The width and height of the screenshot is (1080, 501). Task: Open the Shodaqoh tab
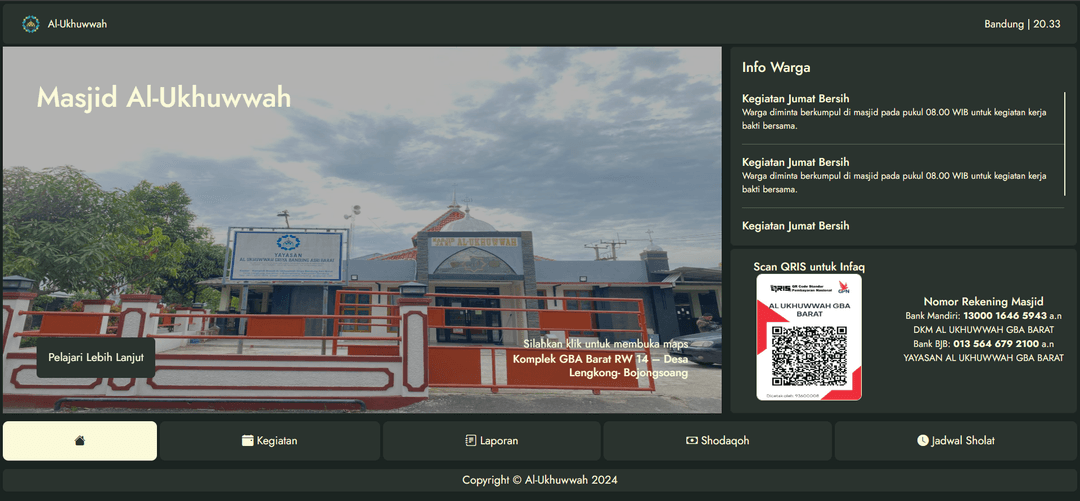pyautogui.click(x=717, y=441)
